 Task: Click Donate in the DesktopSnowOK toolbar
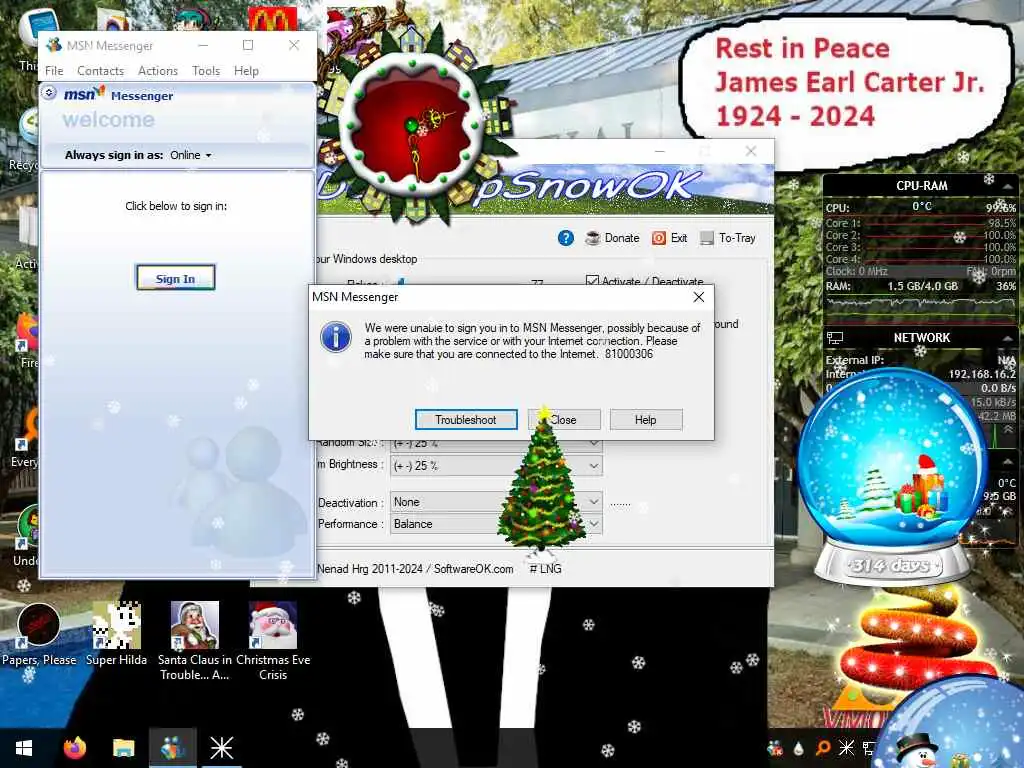click(x=613, y=238)
